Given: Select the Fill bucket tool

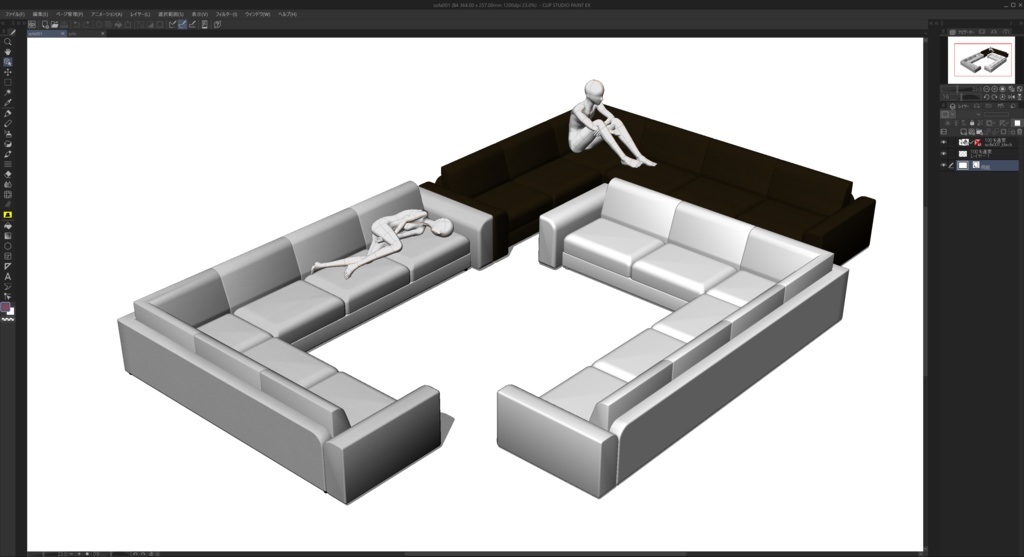Looking at the screenshot, I should point(8,225).
